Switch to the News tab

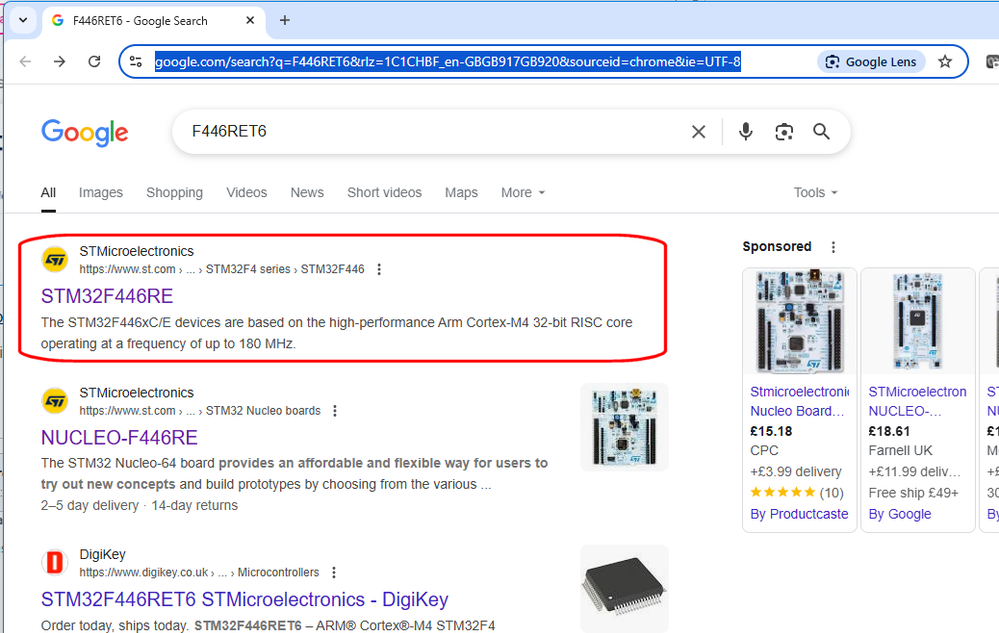[x=307, y=192]
